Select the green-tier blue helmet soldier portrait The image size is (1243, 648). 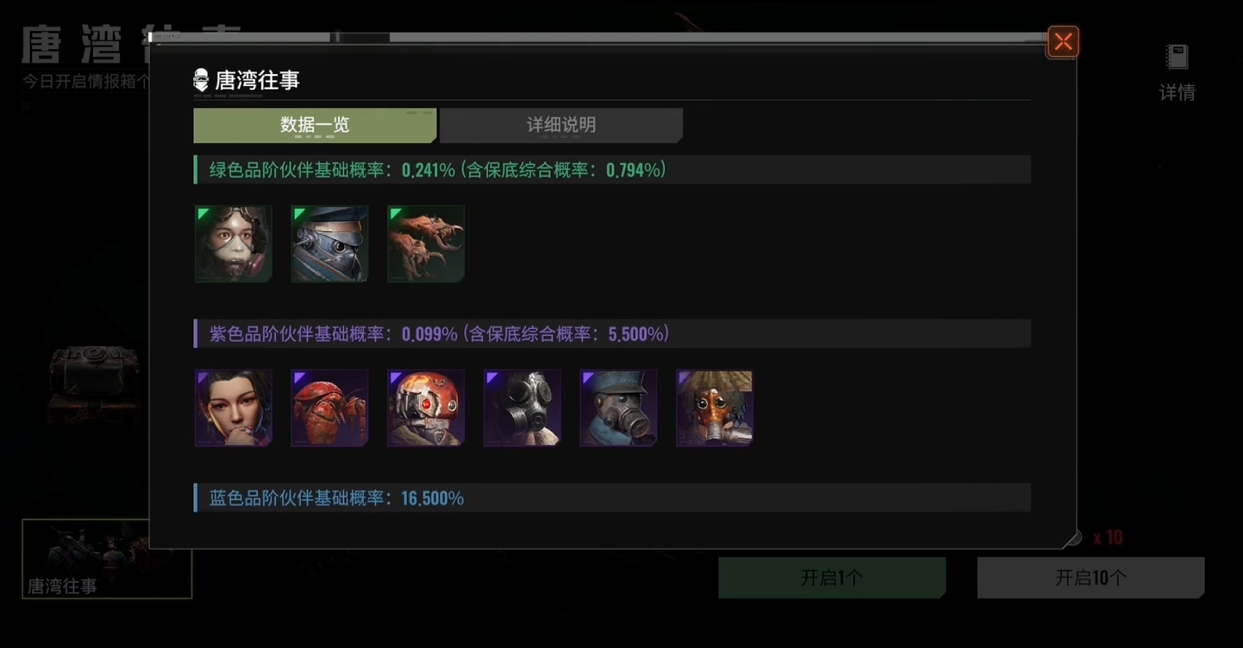[329, 244]
